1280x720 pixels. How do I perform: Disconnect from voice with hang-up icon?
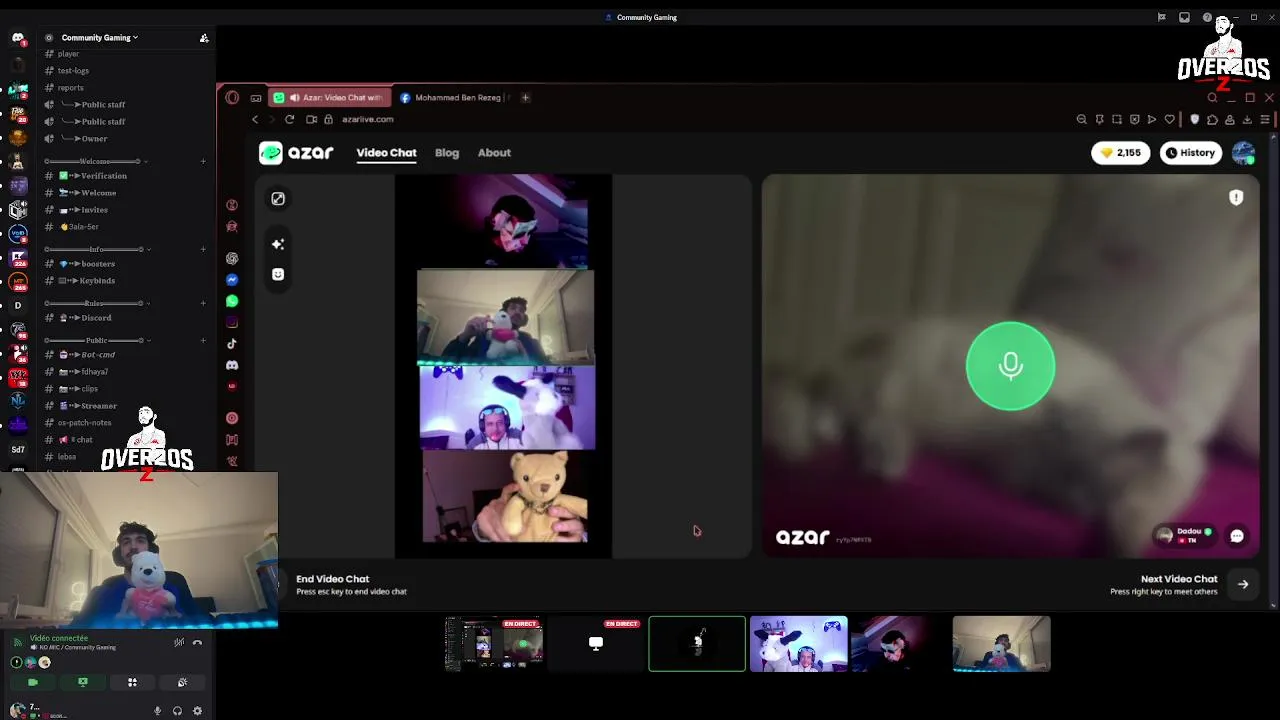point(197,643)
